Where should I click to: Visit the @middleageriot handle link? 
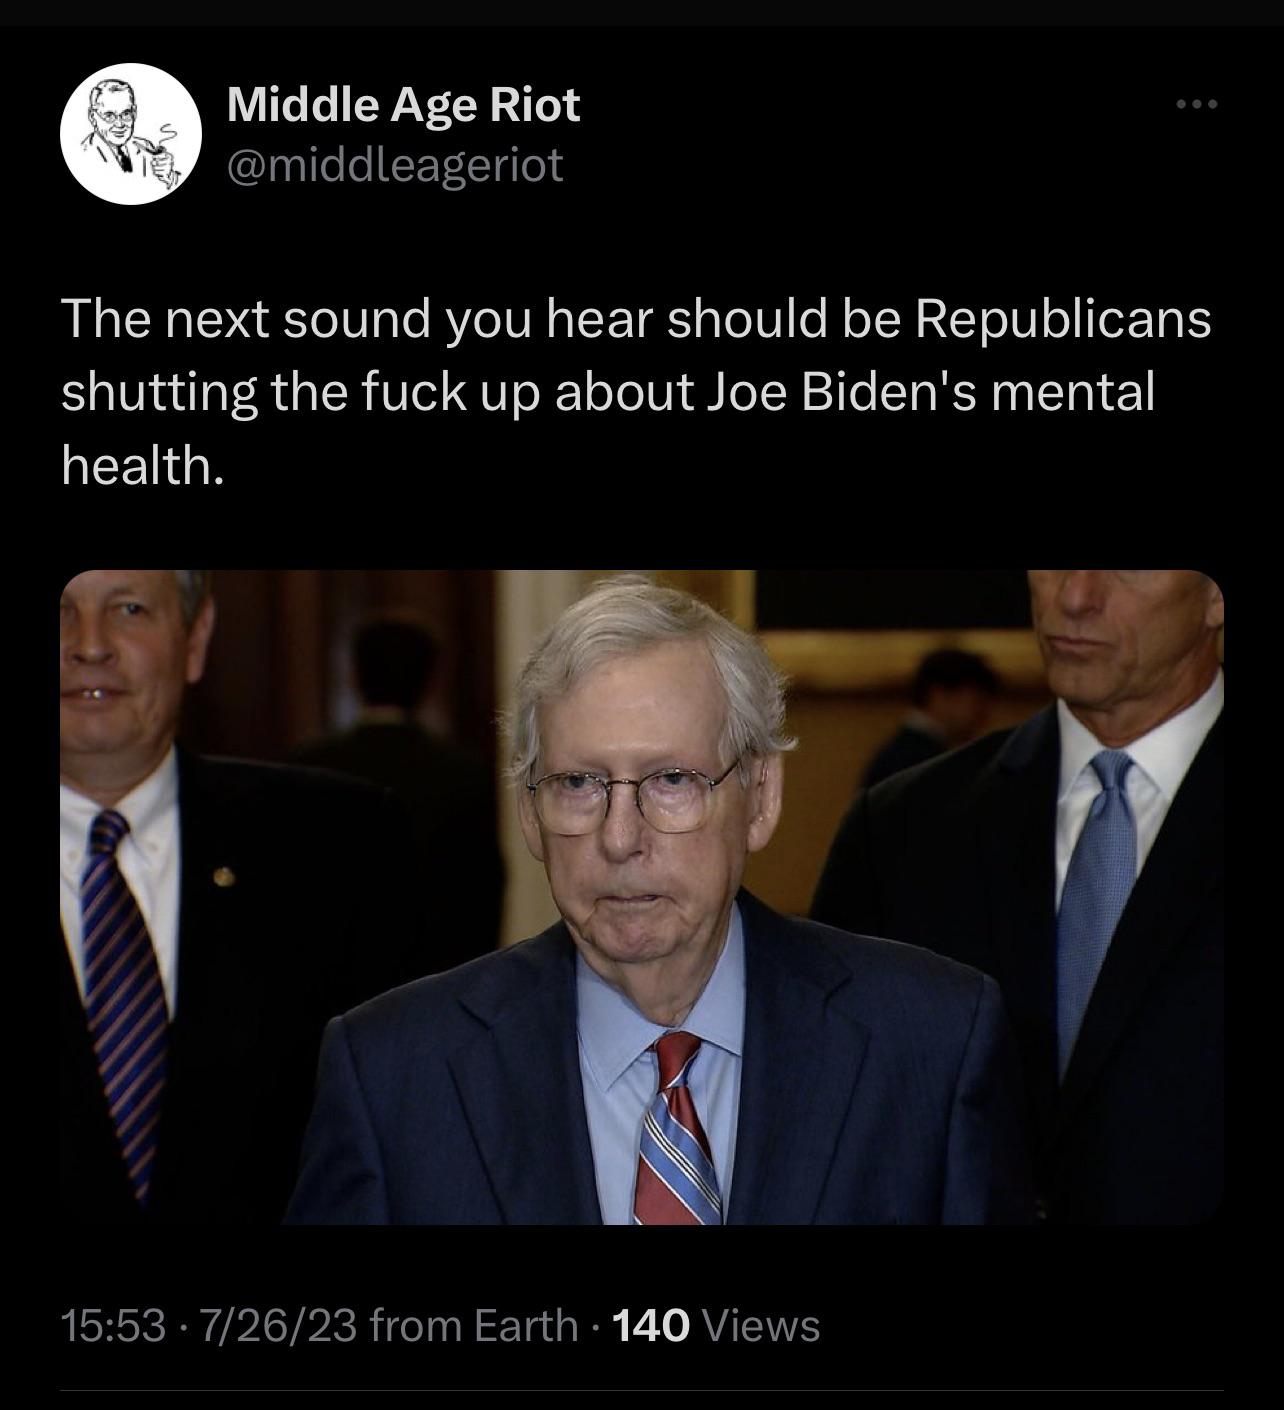pyautogui.click(x=395, y=165)
